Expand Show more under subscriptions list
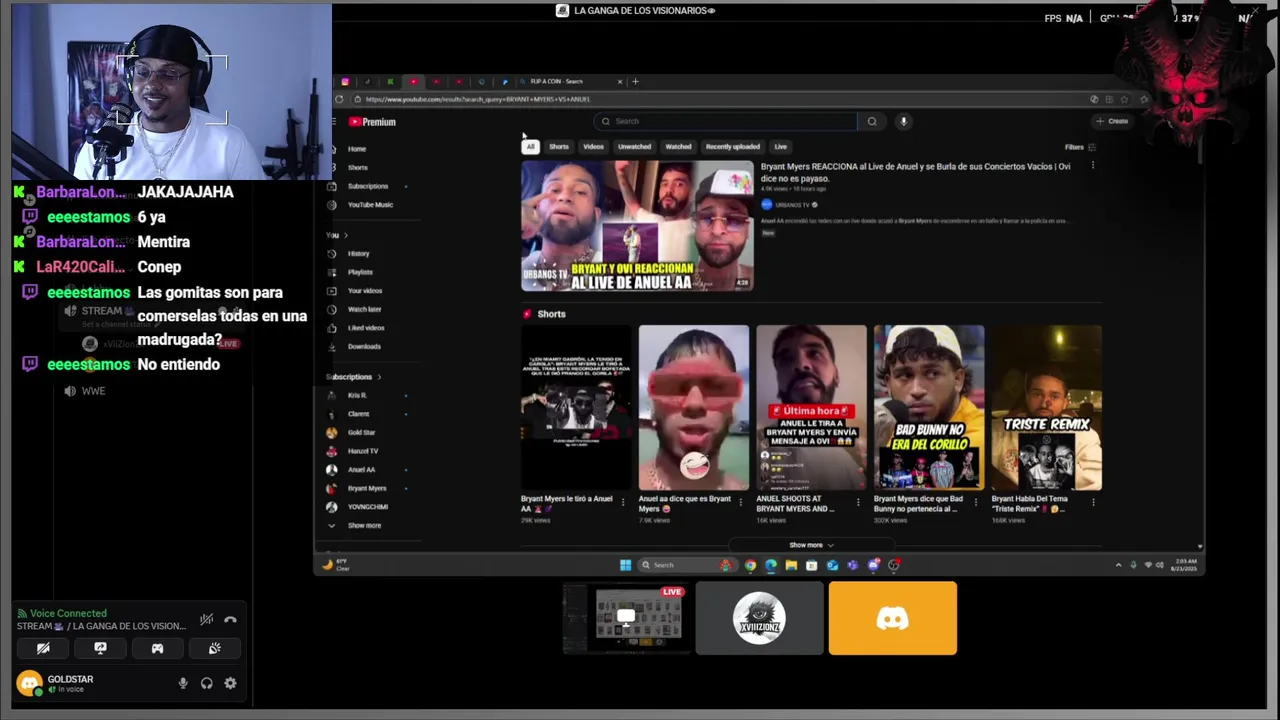1280x720 pixels. click(356, 525)
